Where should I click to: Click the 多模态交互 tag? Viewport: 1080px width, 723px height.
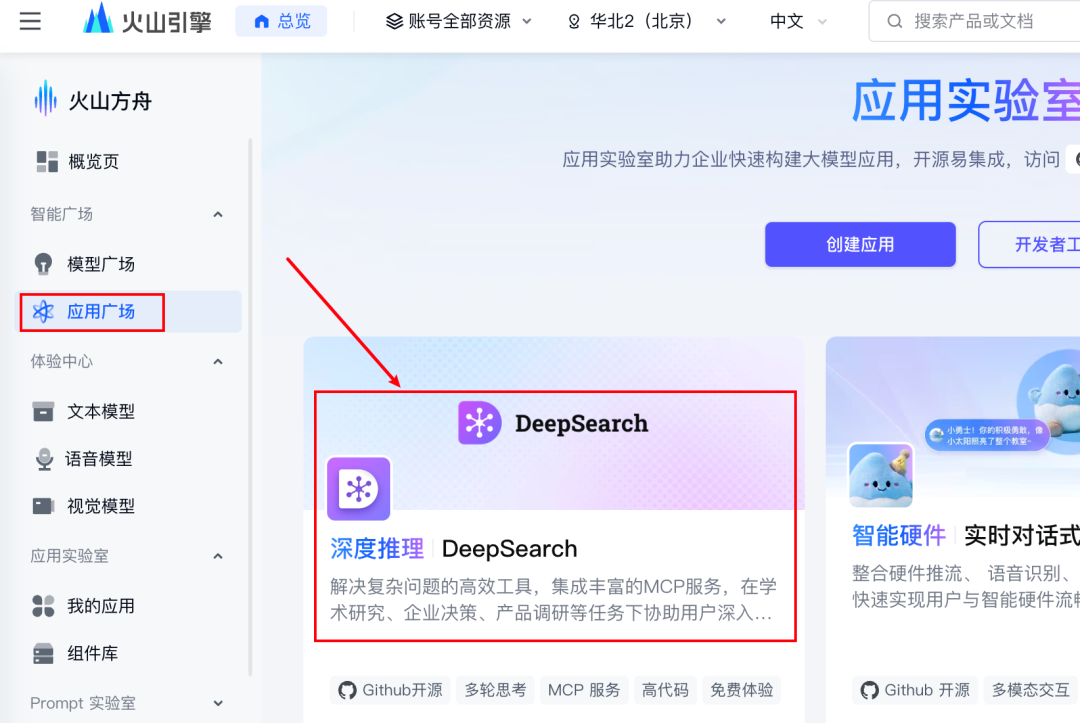[1030, 690]
